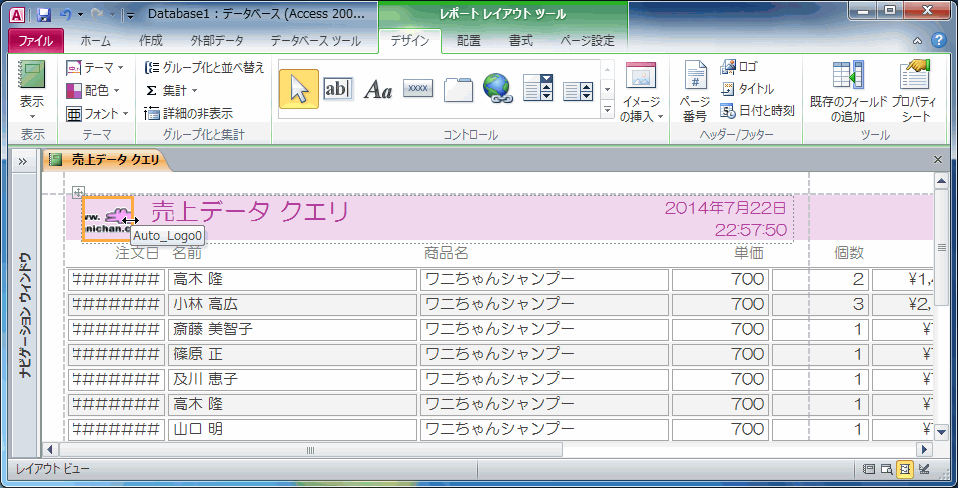Image resolution: width=958 pixels, height=488 pixels.
Task: Switch to Print Preview status bar icon
Action: click(887, 469)
